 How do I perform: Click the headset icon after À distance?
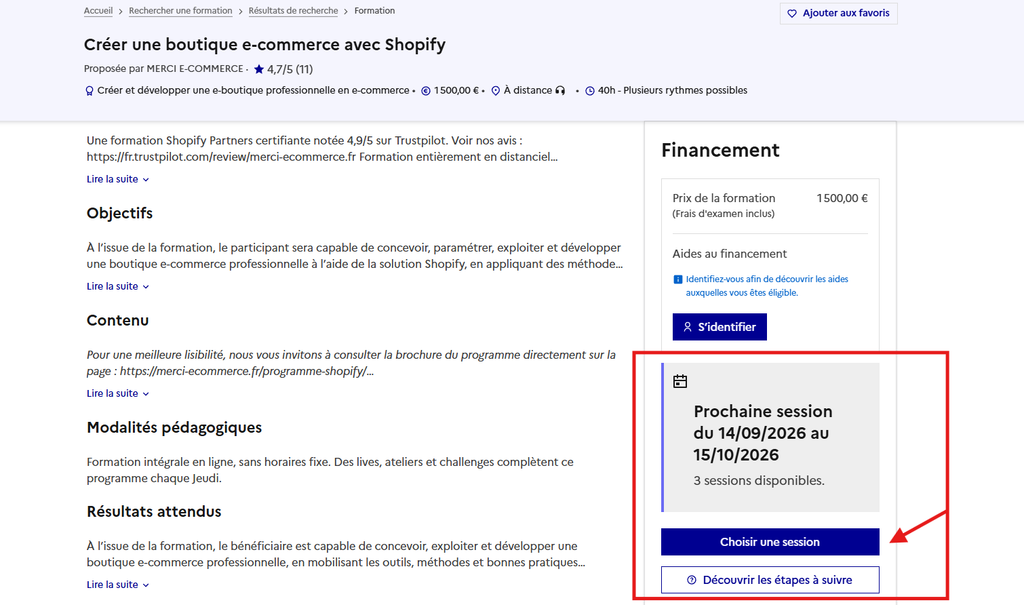coord(560,91)
